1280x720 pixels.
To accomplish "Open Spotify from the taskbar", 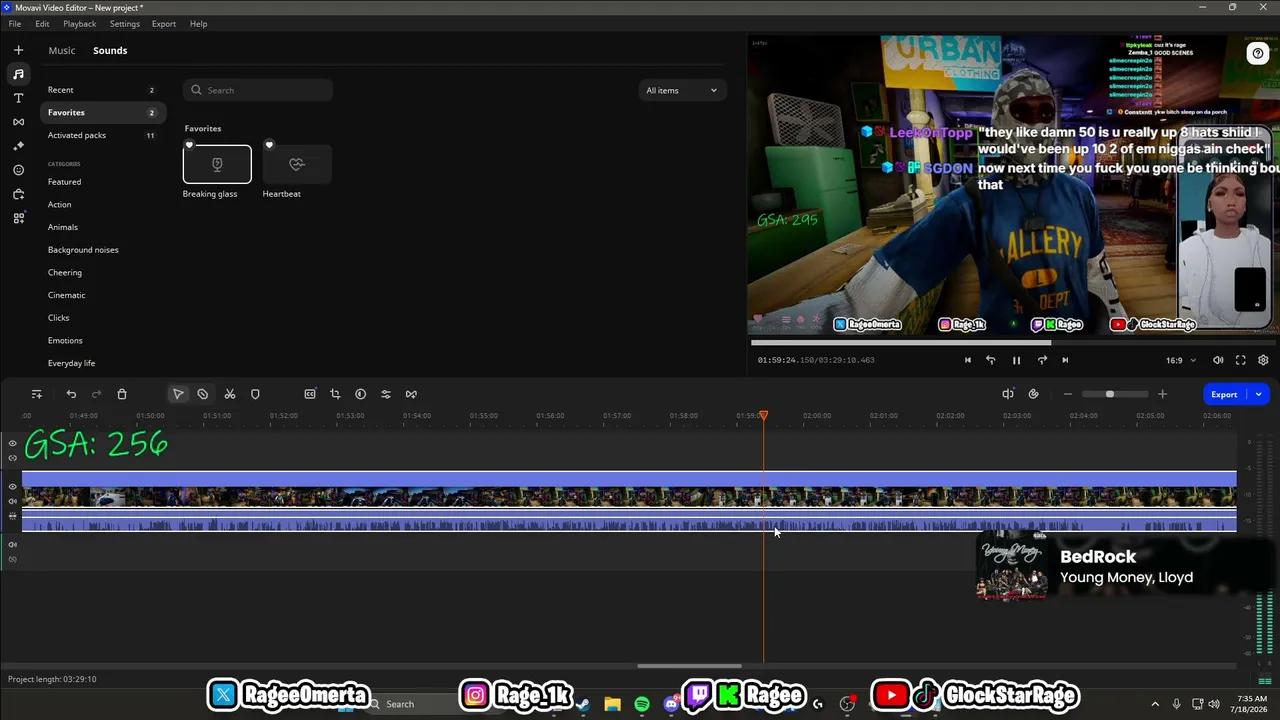I will pos(642,704).
